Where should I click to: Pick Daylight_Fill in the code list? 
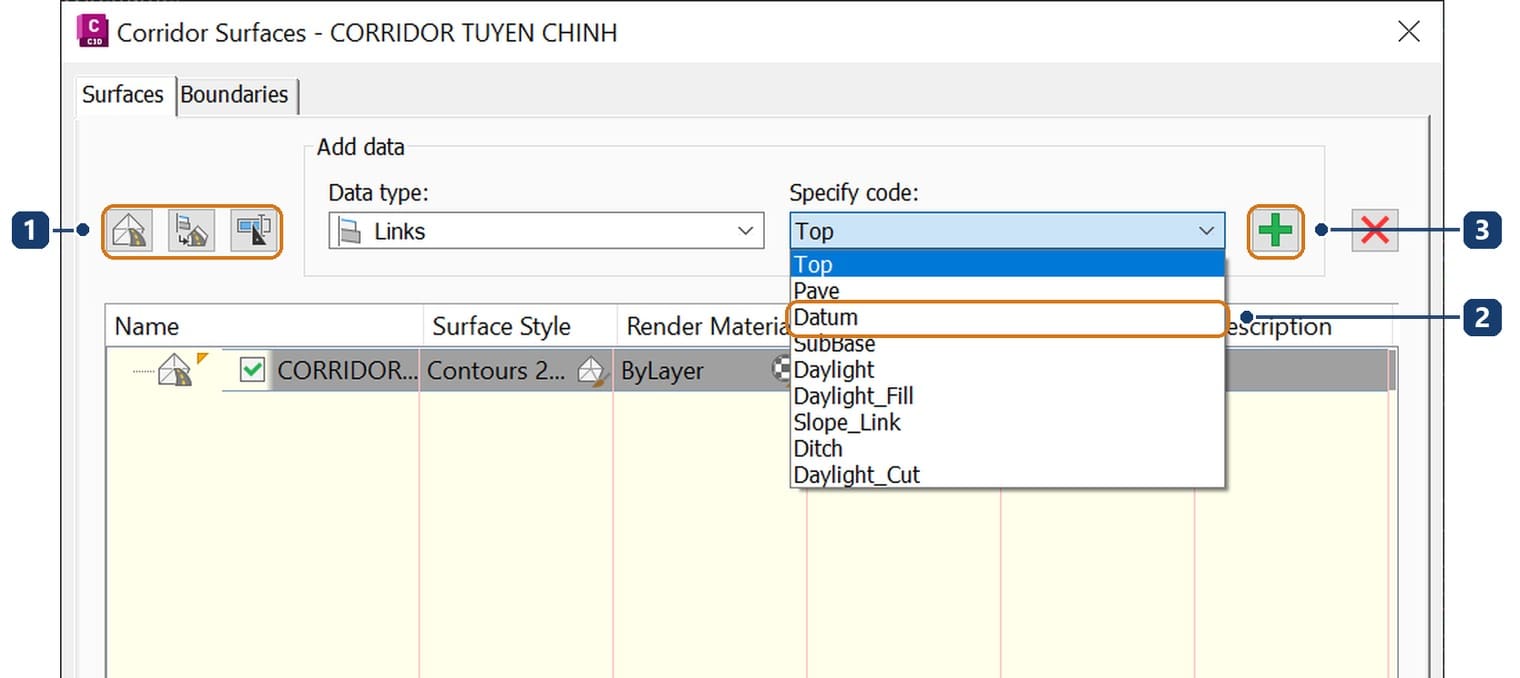pyautogui.click(x=1007, y=396)
